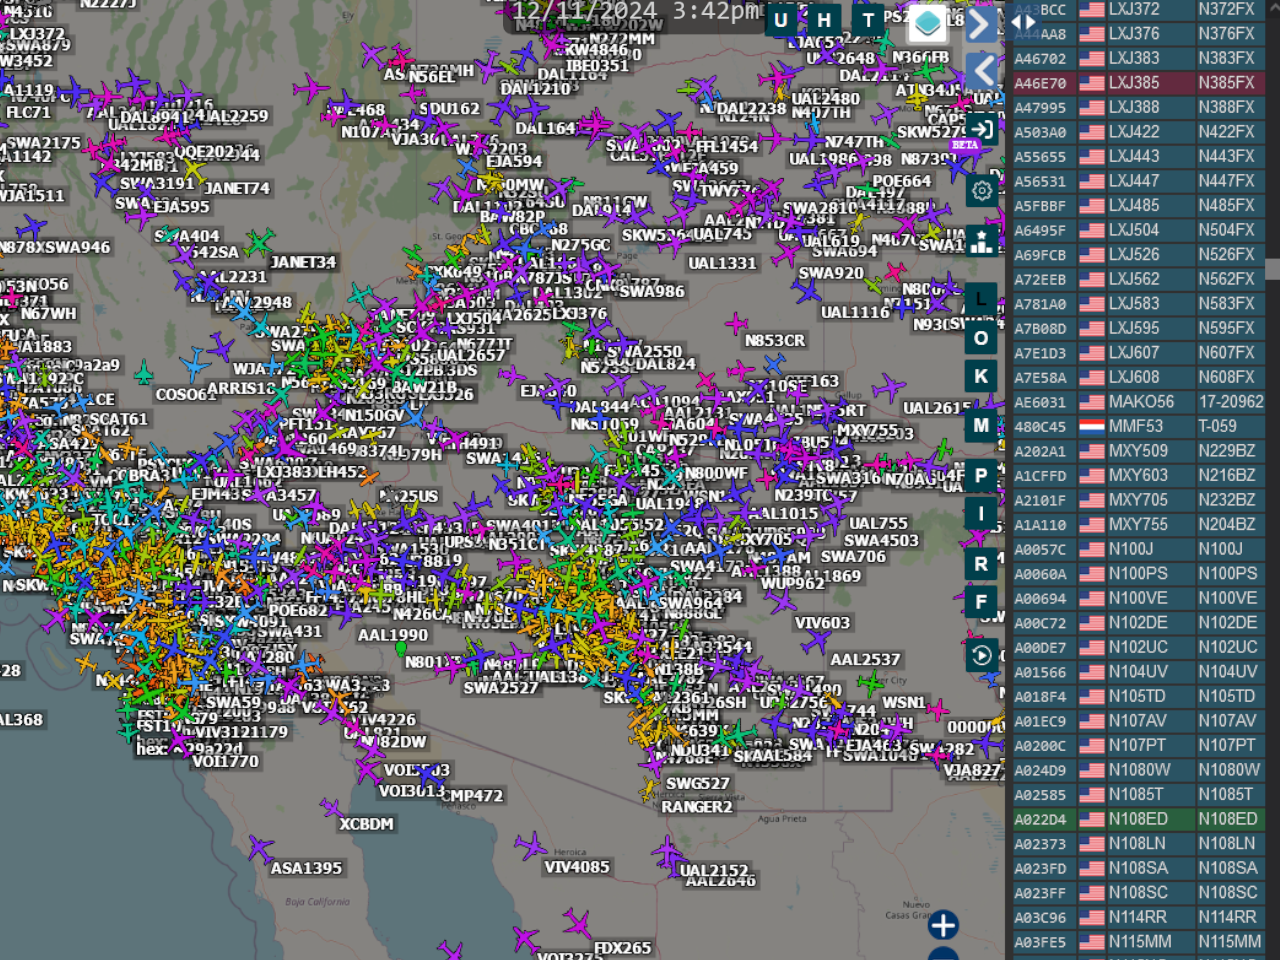Select row N100PS in aircraft table
The height and width of the screenshot is (960, 1280).
pyautogui.click(x=1138, y=574)
